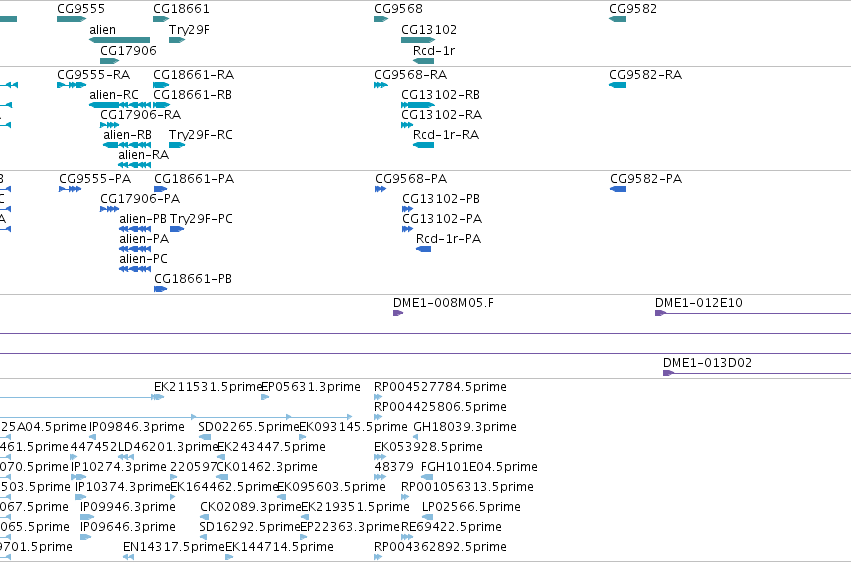Viewport: 851px width, 562px height.
Task: Click the CG9568 gene feature
Action: [381, 19]
